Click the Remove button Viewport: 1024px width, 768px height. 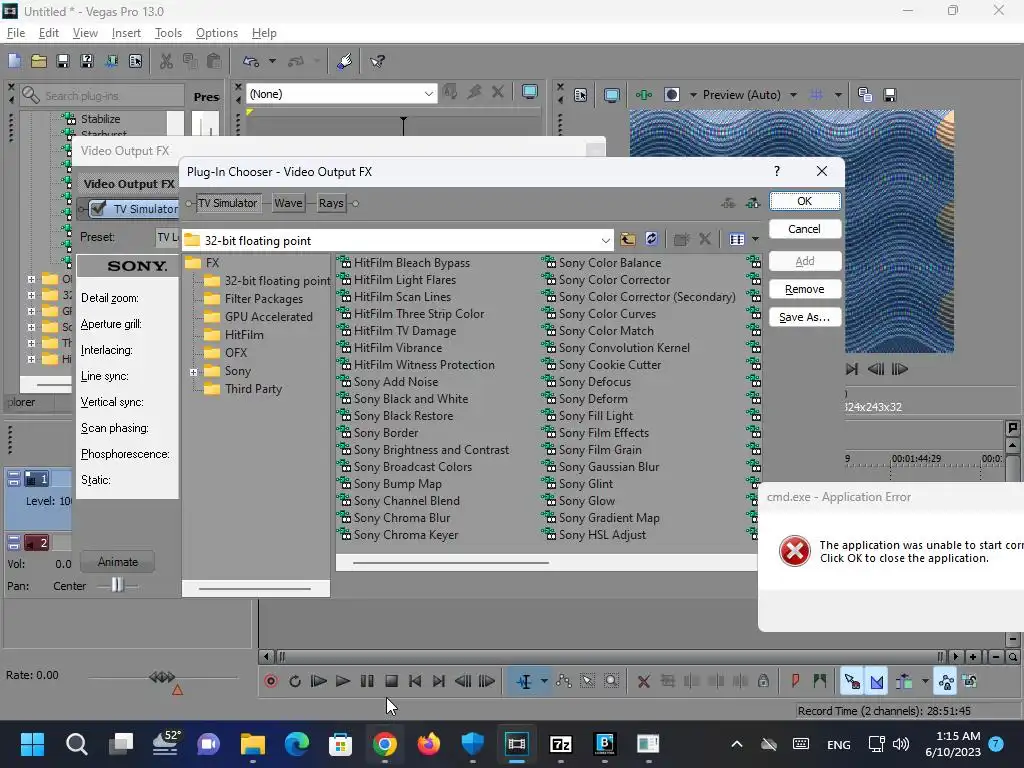(805, 289)
